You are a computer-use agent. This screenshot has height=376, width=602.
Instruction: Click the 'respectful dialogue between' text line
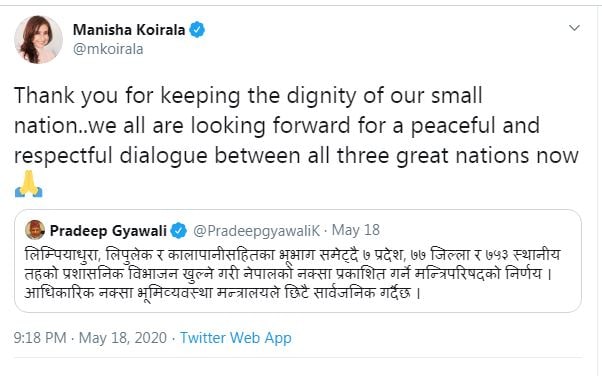click(x=296, y=156)
